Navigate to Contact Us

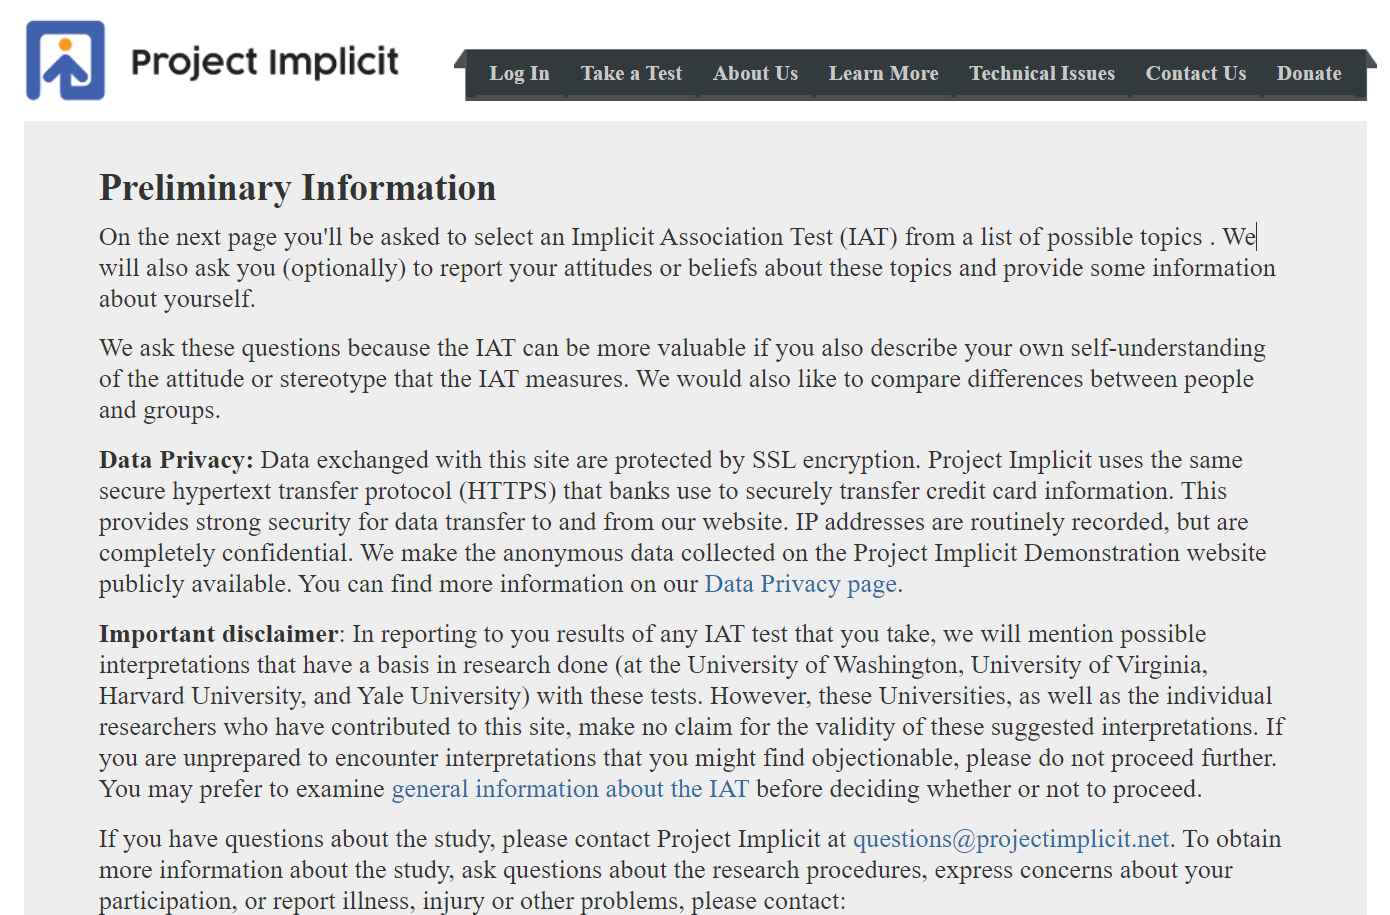pyautogui.click(x=1195, y=74)
